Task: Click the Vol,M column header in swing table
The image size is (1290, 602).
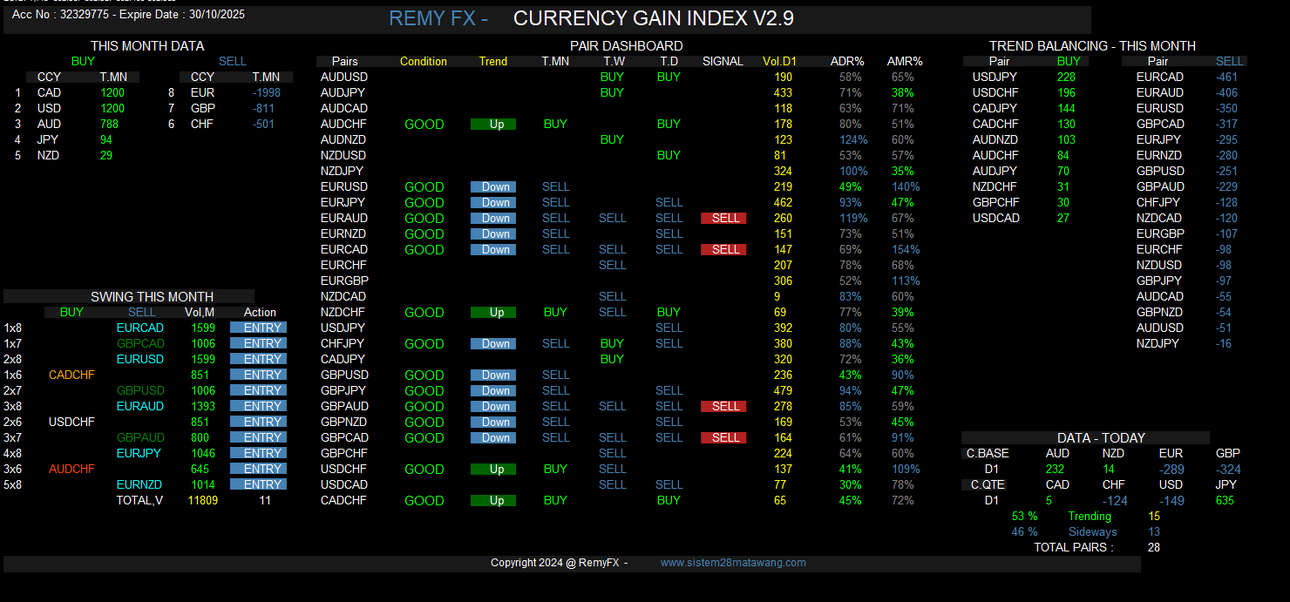Action: click(199, 312)
